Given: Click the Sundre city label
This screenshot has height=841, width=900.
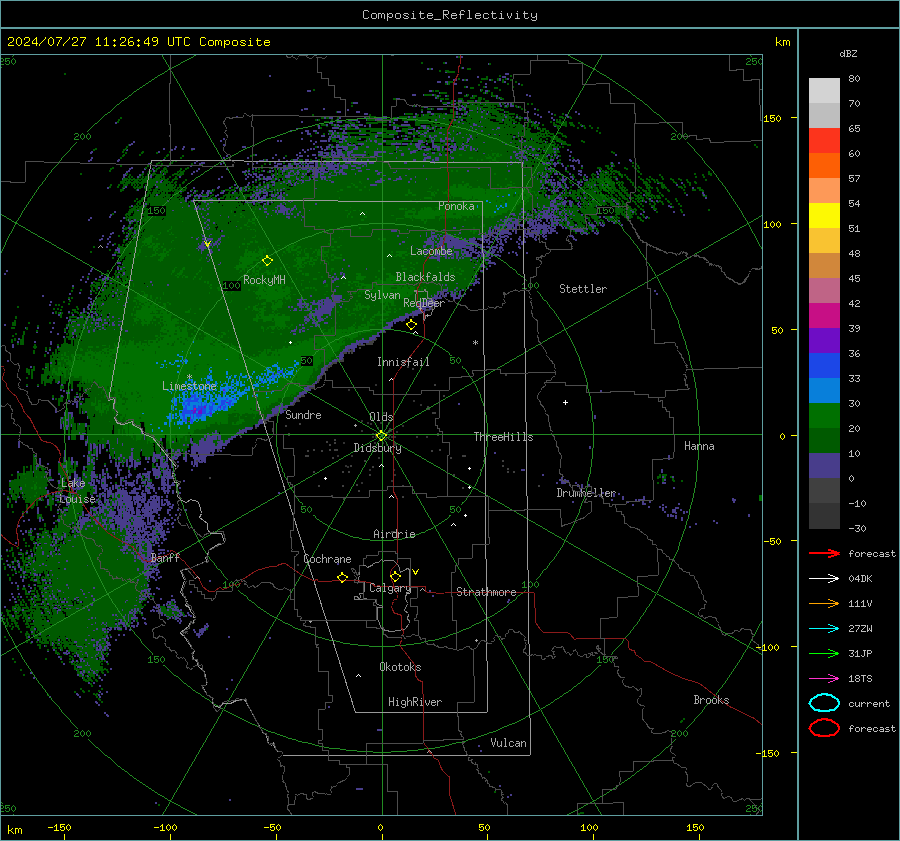Looking at the screenshot, I should click(303, 414).
